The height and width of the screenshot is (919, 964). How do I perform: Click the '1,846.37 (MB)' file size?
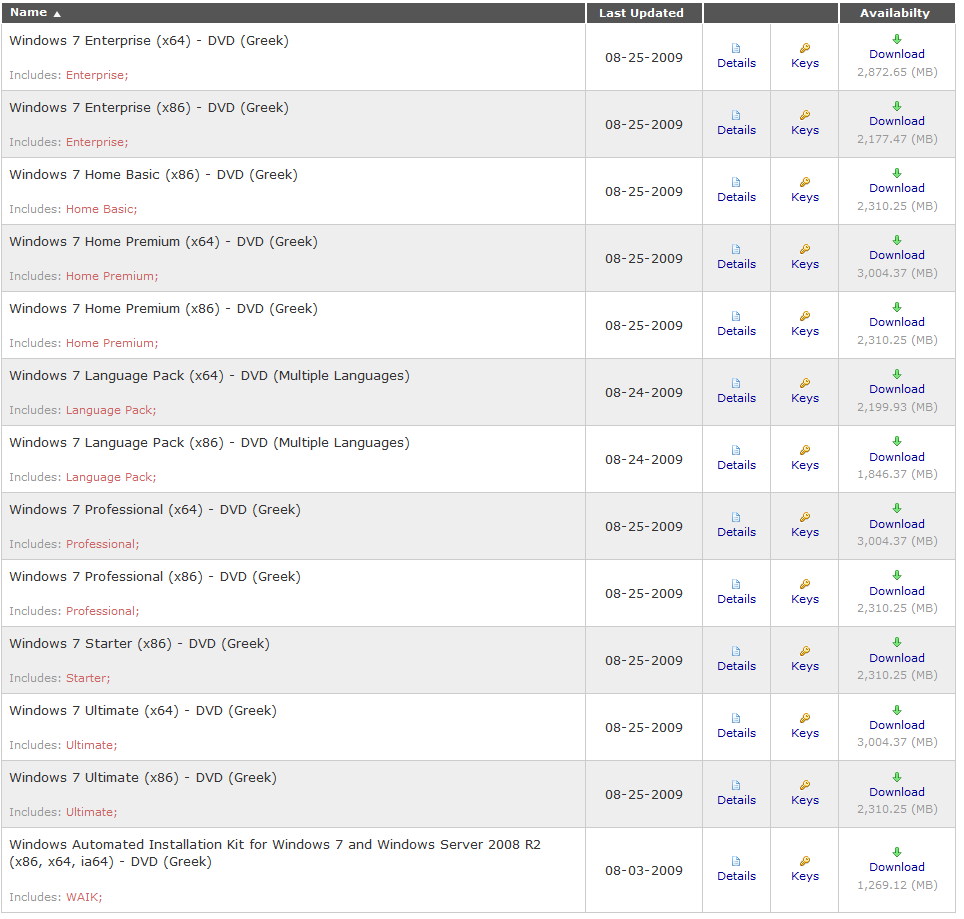[x=897, y=474]
